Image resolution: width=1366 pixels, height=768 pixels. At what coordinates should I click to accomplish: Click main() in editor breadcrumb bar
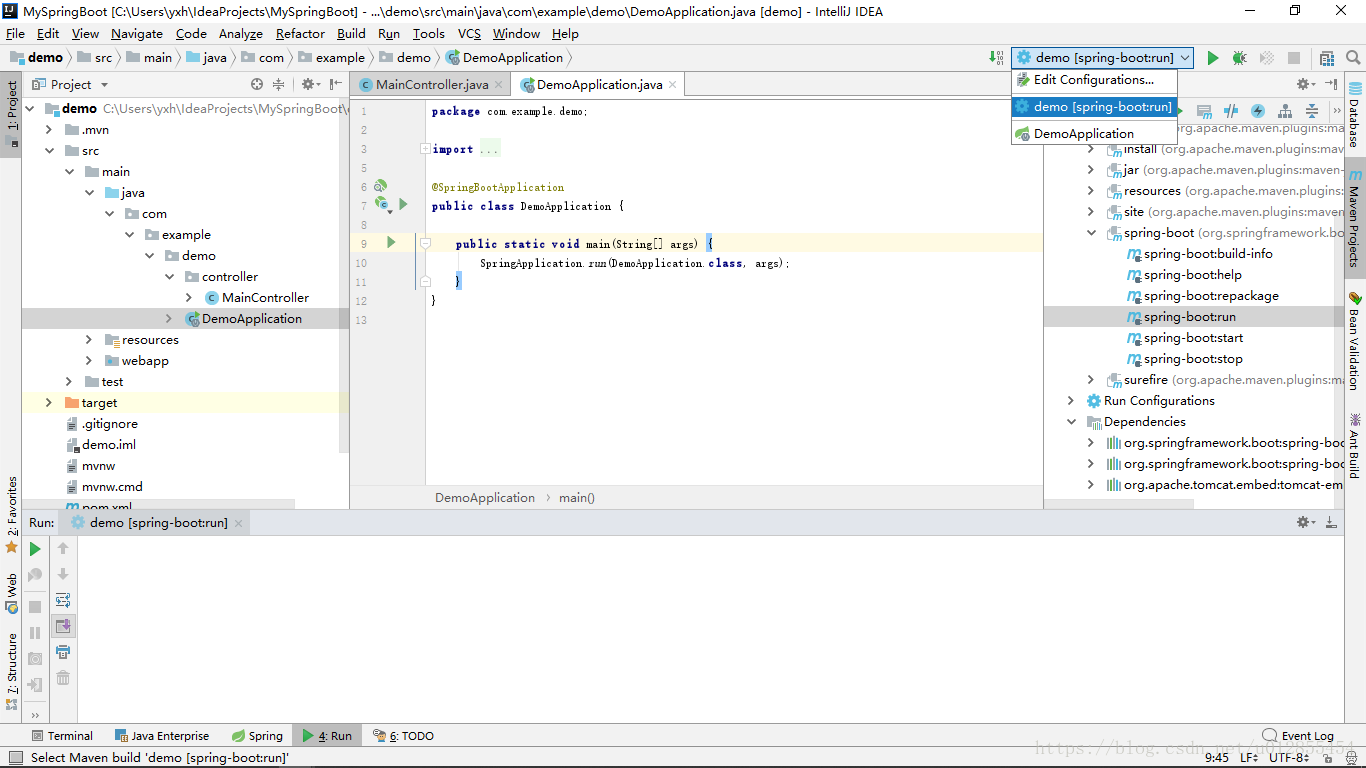(x=577, y=498)
